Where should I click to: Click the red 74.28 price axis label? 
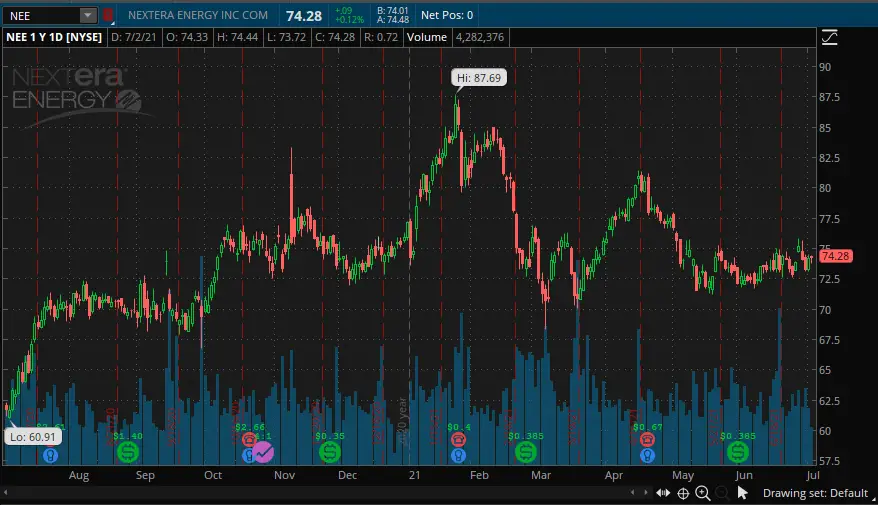[x=835, y=256]
